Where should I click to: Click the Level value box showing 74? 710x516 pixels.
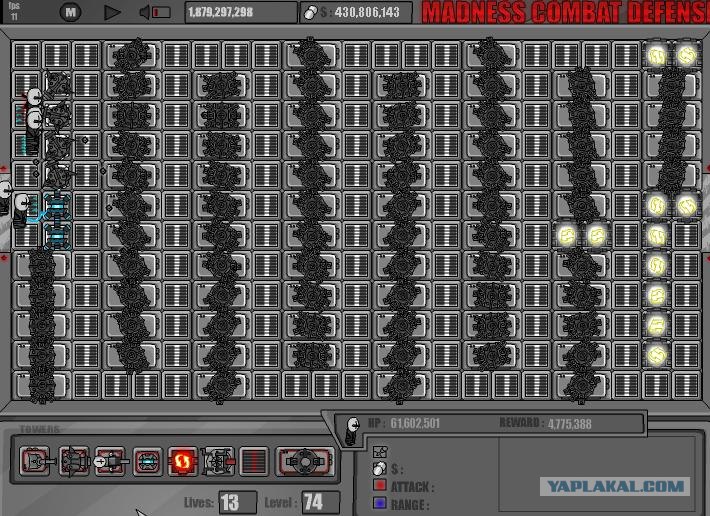pyautogui.click(x=321, y=502)
